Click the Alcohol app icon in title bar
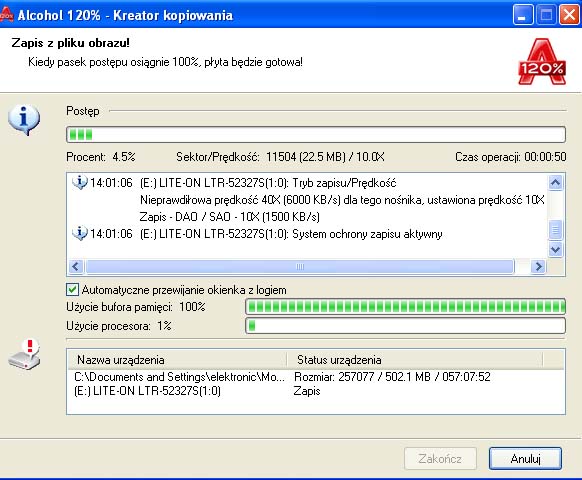582x480 pixels. tap(6, 14)
